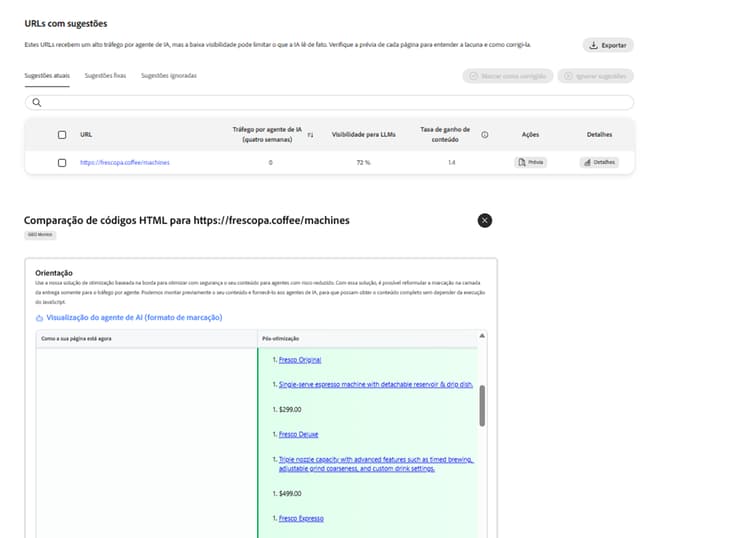
Task: Switch to Sugestões atuais tab
Action: click(47, 76)
